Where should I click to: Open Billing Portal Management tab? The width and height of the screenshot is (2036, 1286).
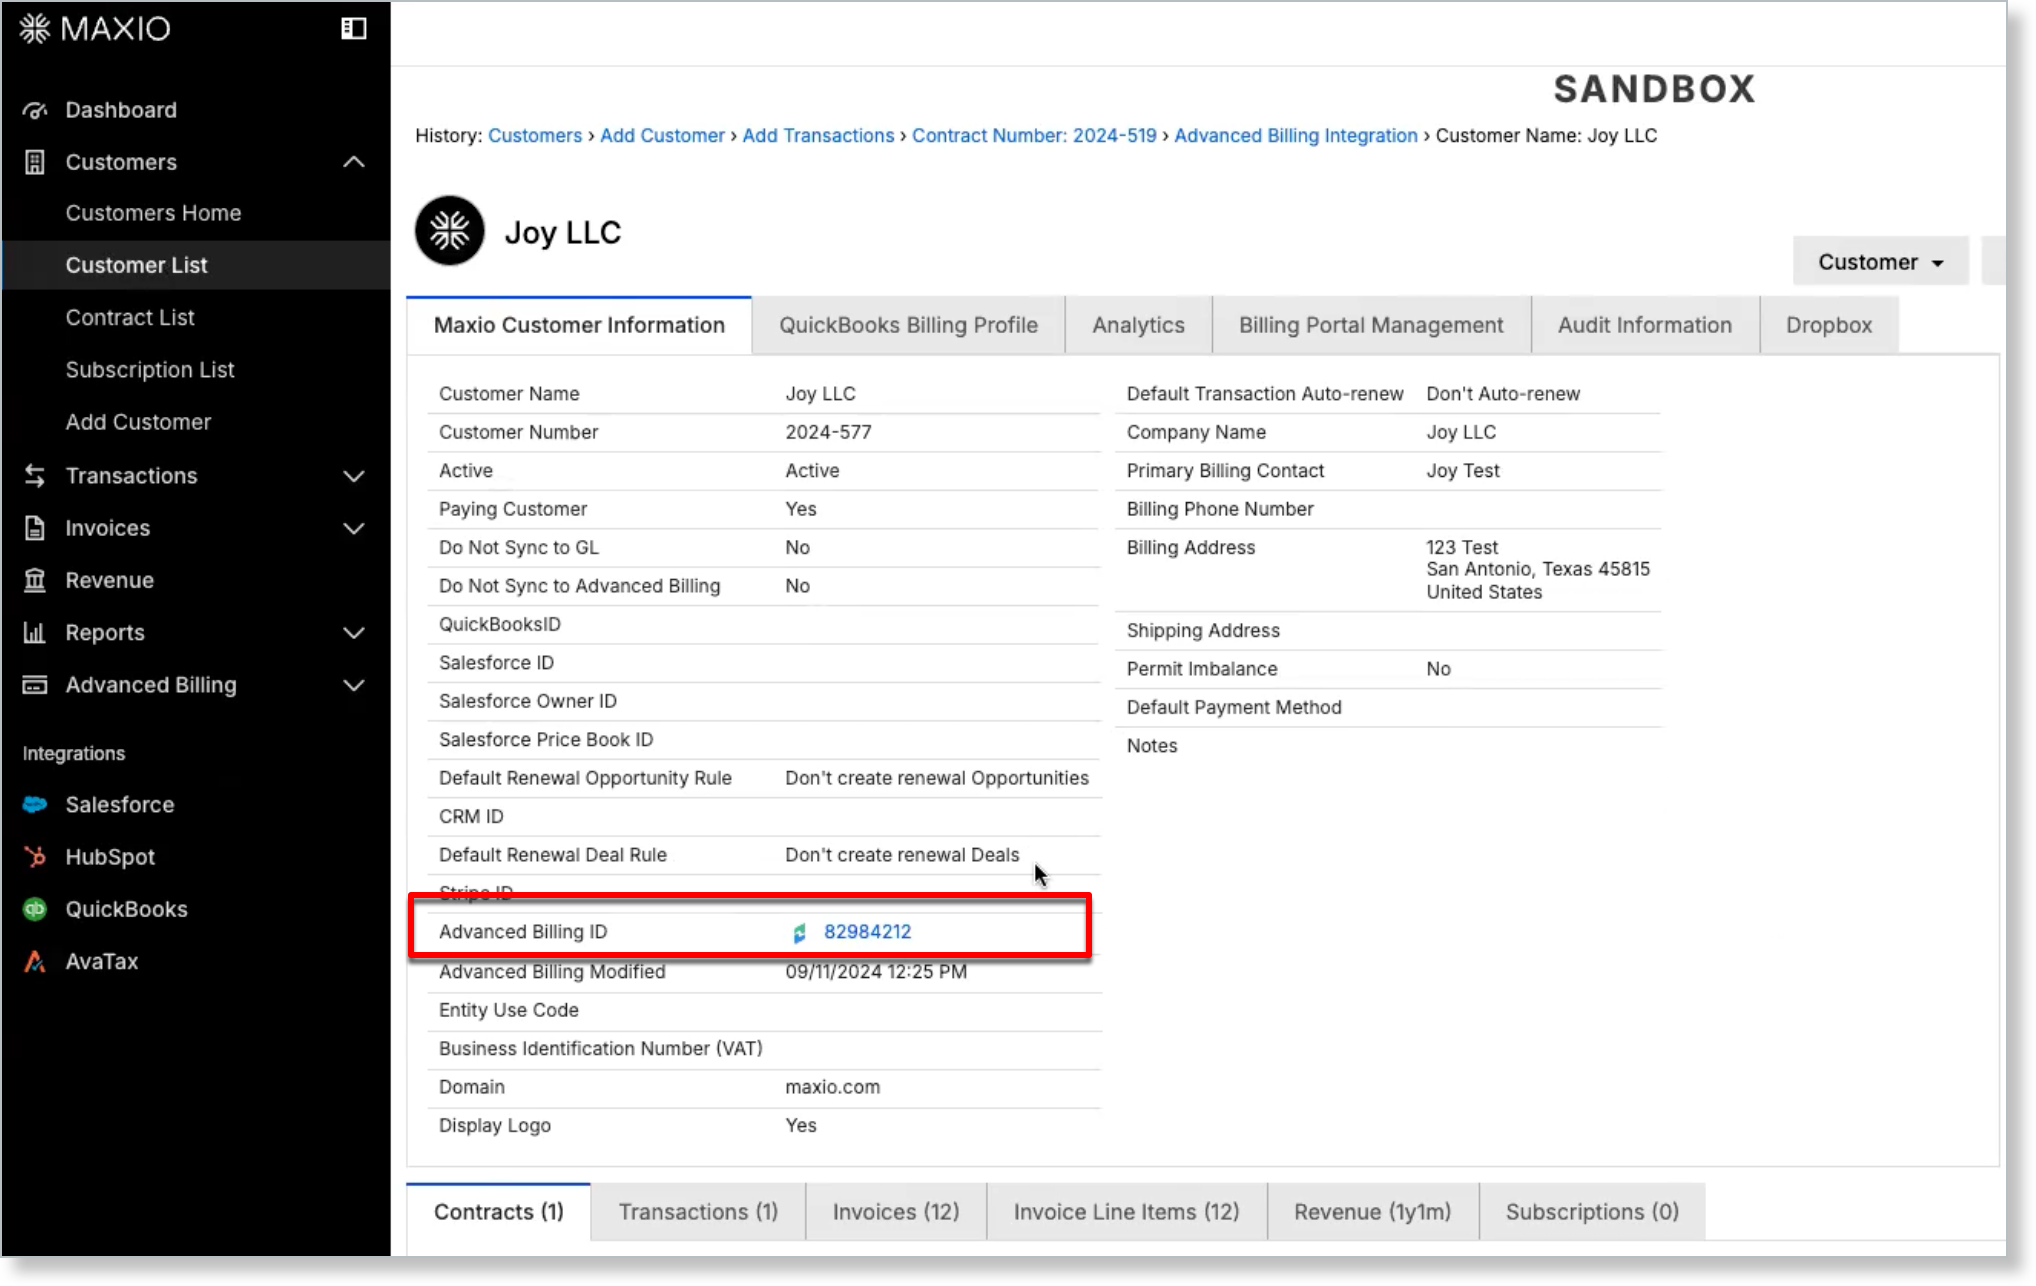tap(1371, 325)
